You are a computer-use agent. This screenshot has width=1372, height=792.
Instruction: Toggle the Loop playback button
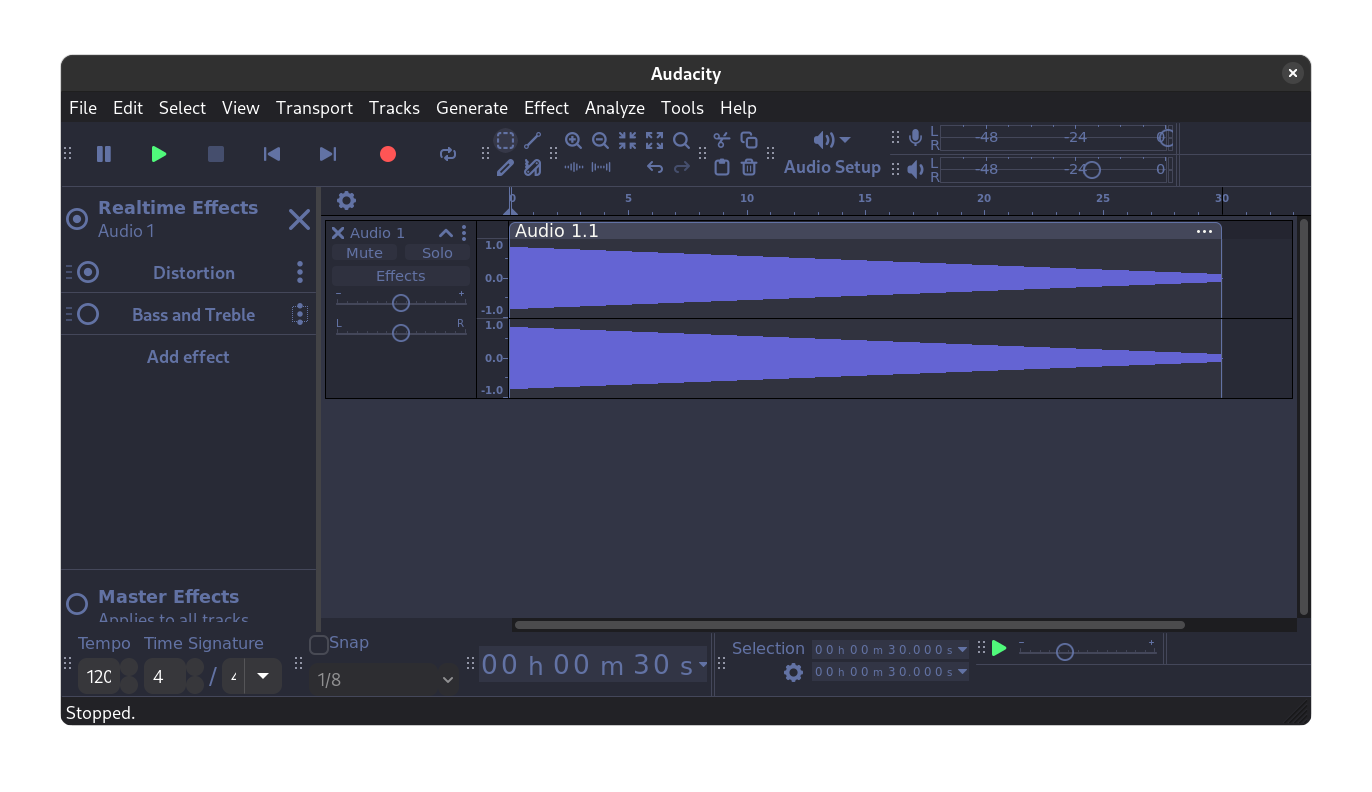(x=448, y=154)
